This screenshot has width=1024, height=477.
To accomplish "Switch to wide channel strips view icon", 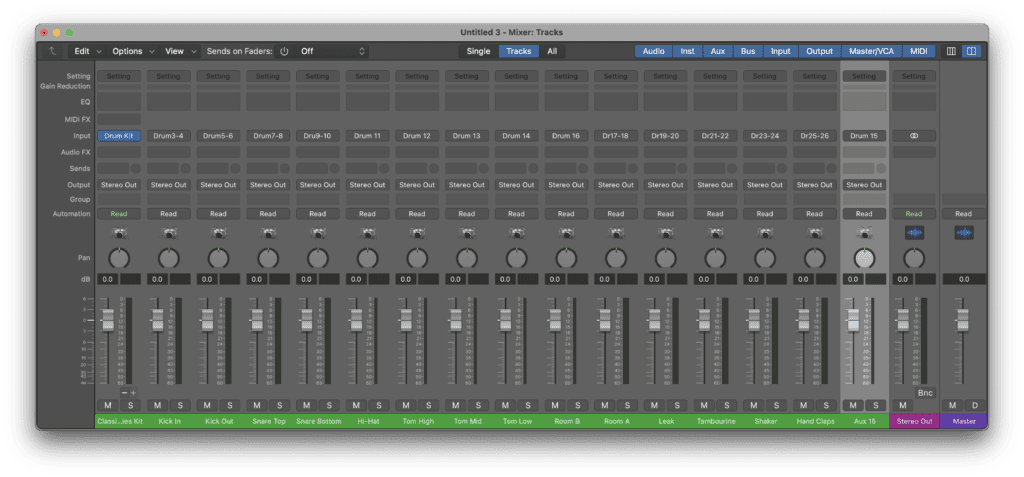I will click(x=971, y=51).
